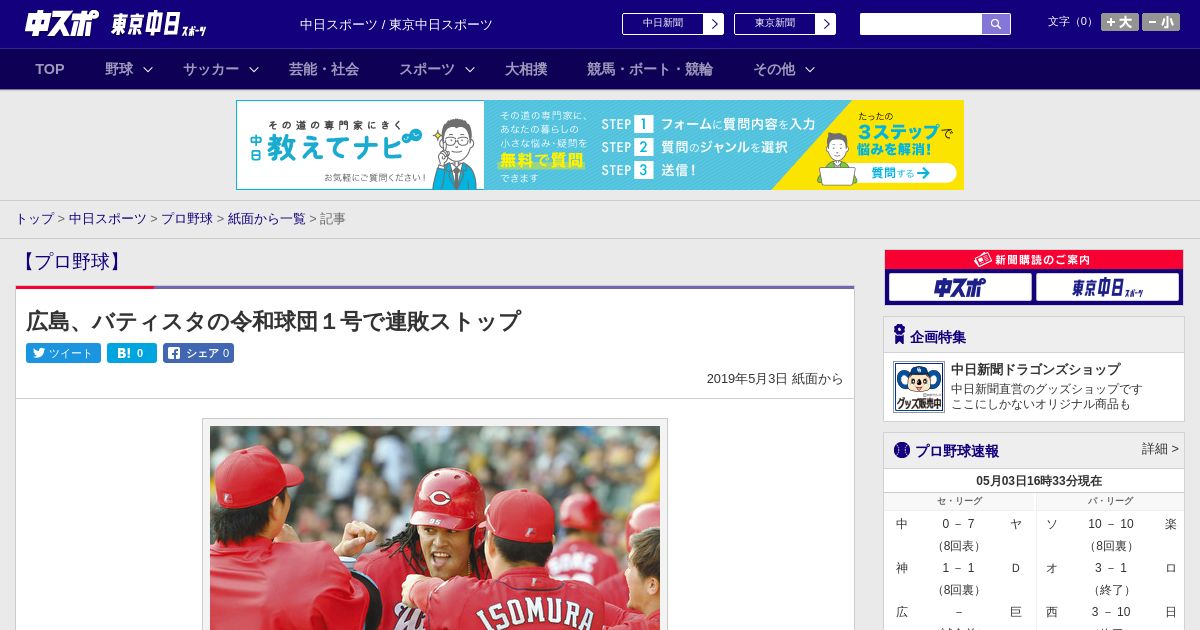Click the arrow beside 東京新聞 button

tap(826, 24)
